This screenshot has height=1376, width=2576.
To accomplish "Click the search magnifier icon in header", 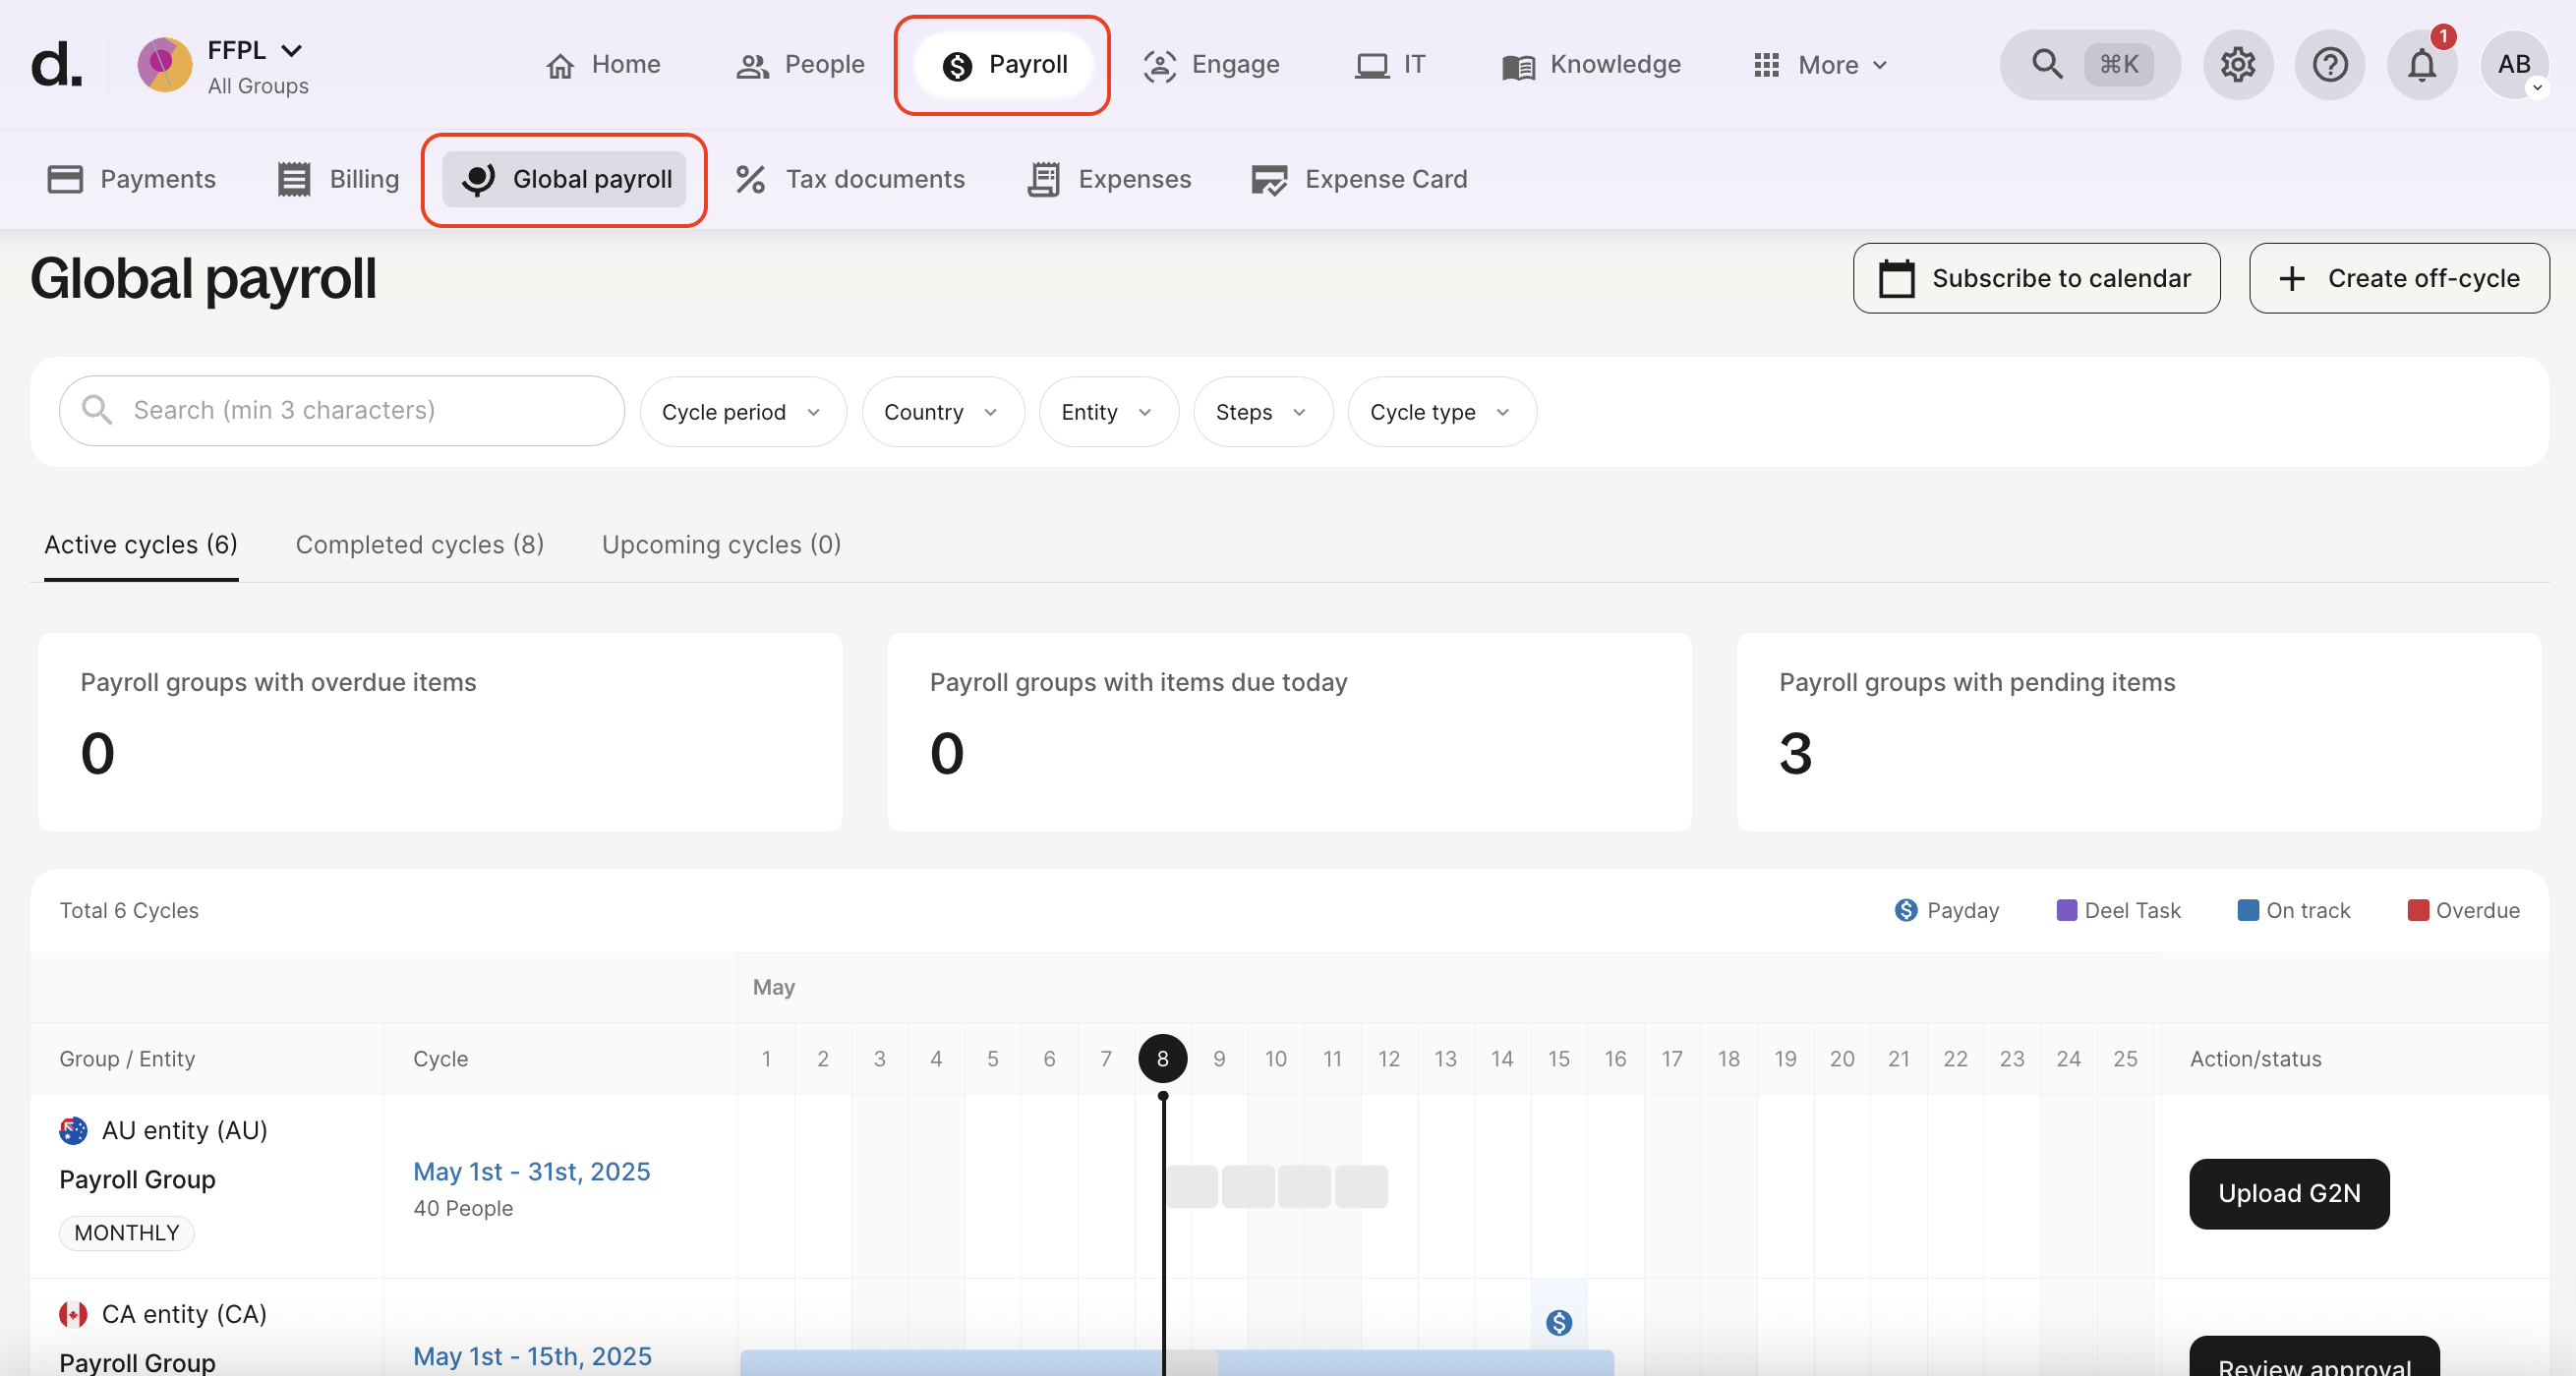I will click(2047, 64).
